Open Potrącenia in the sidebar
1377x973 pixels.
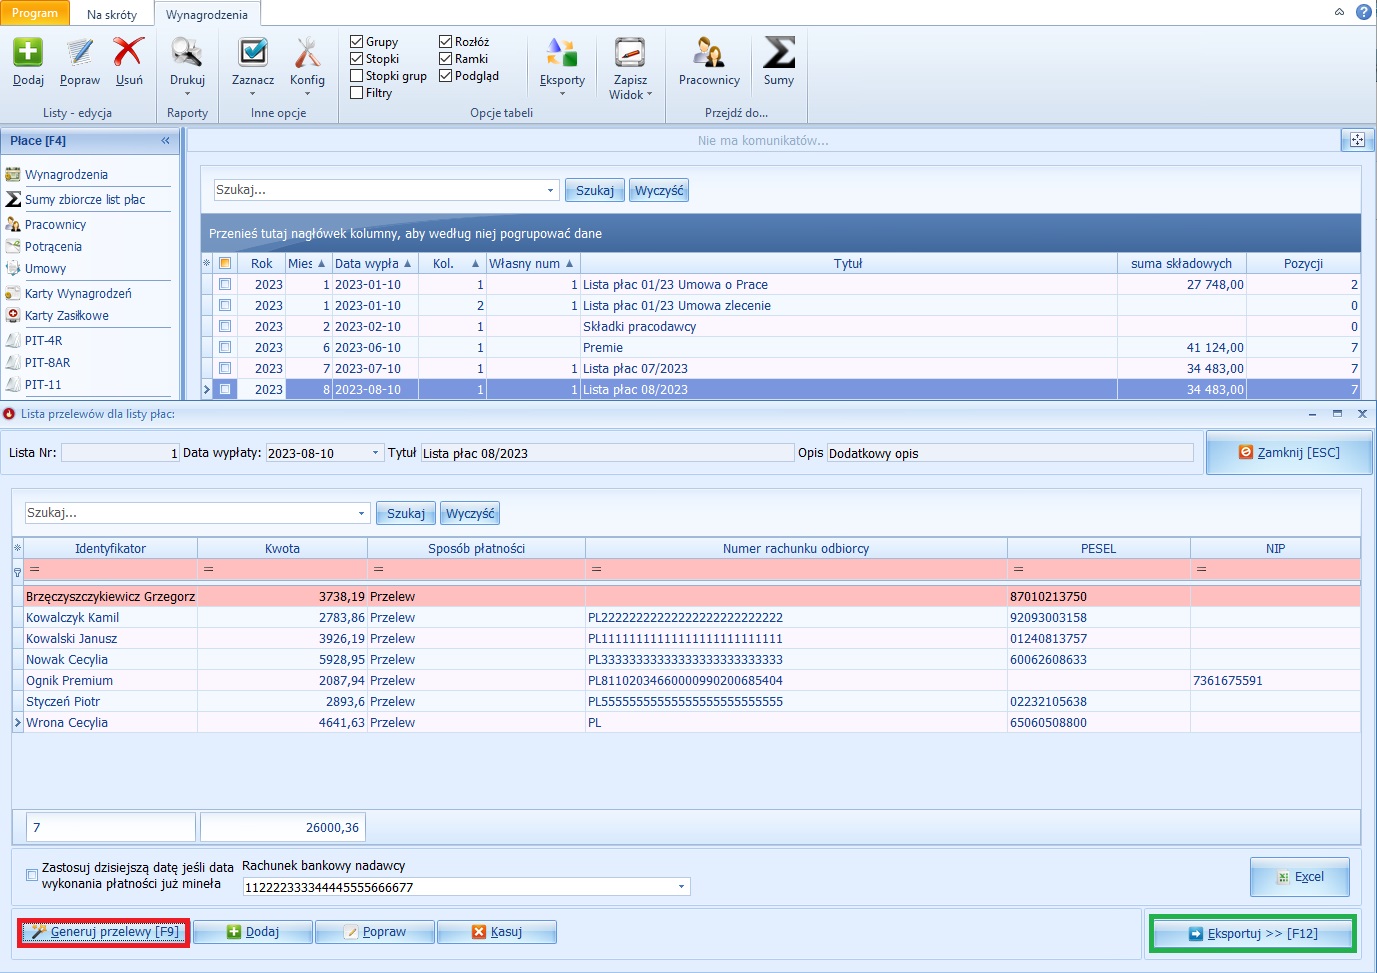coord(53,246)
